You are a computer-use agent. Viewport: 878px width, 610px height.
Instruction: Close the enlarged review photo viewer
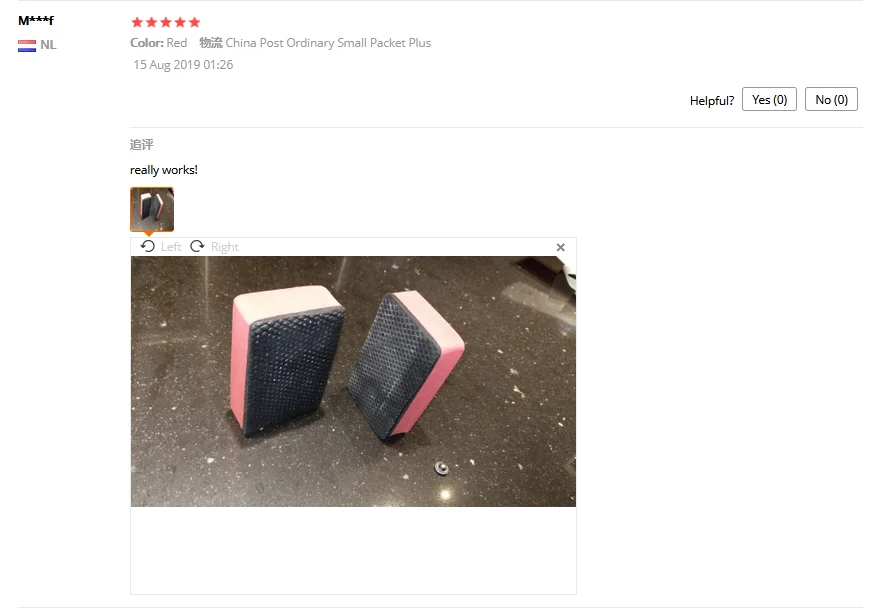point(561,247)
